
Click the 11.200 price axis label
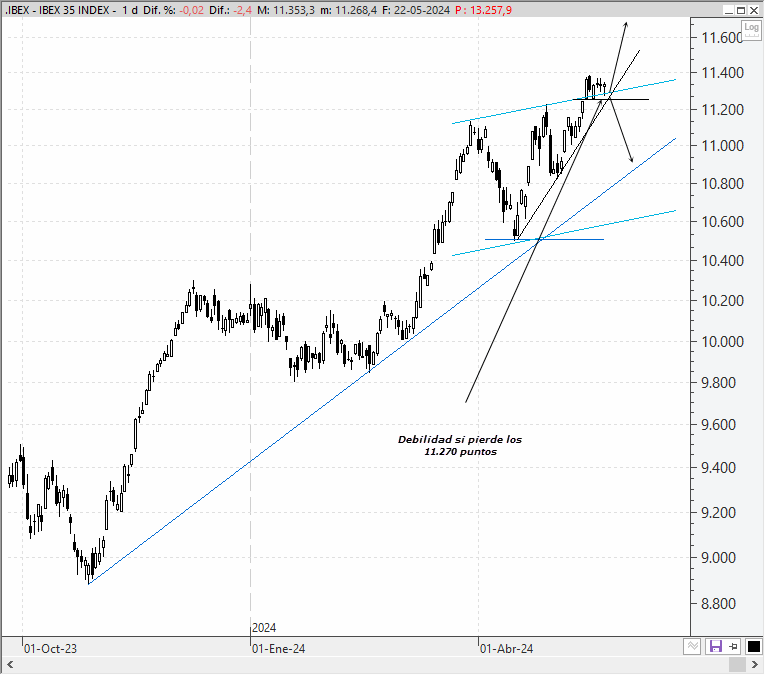coord(723,110)
